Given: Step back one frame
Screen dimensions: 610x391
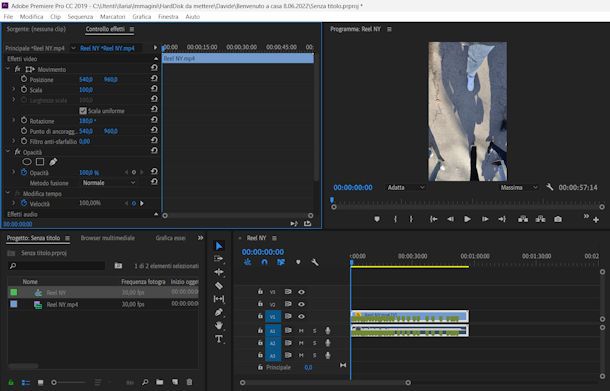Looking at the screenshot, I should point(450,219).
